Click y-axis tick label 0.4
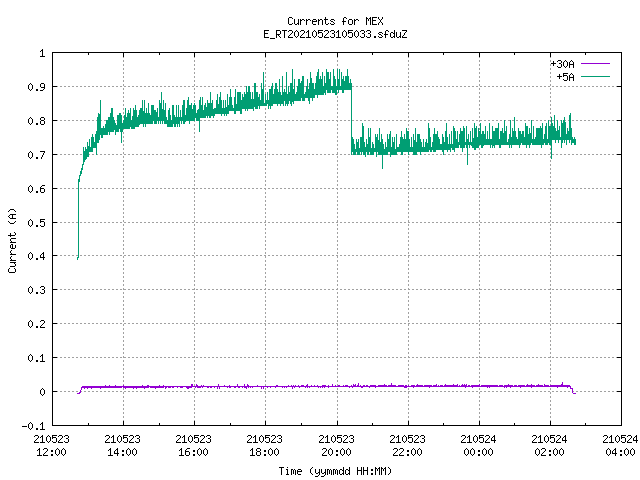 tap(36, 256)
